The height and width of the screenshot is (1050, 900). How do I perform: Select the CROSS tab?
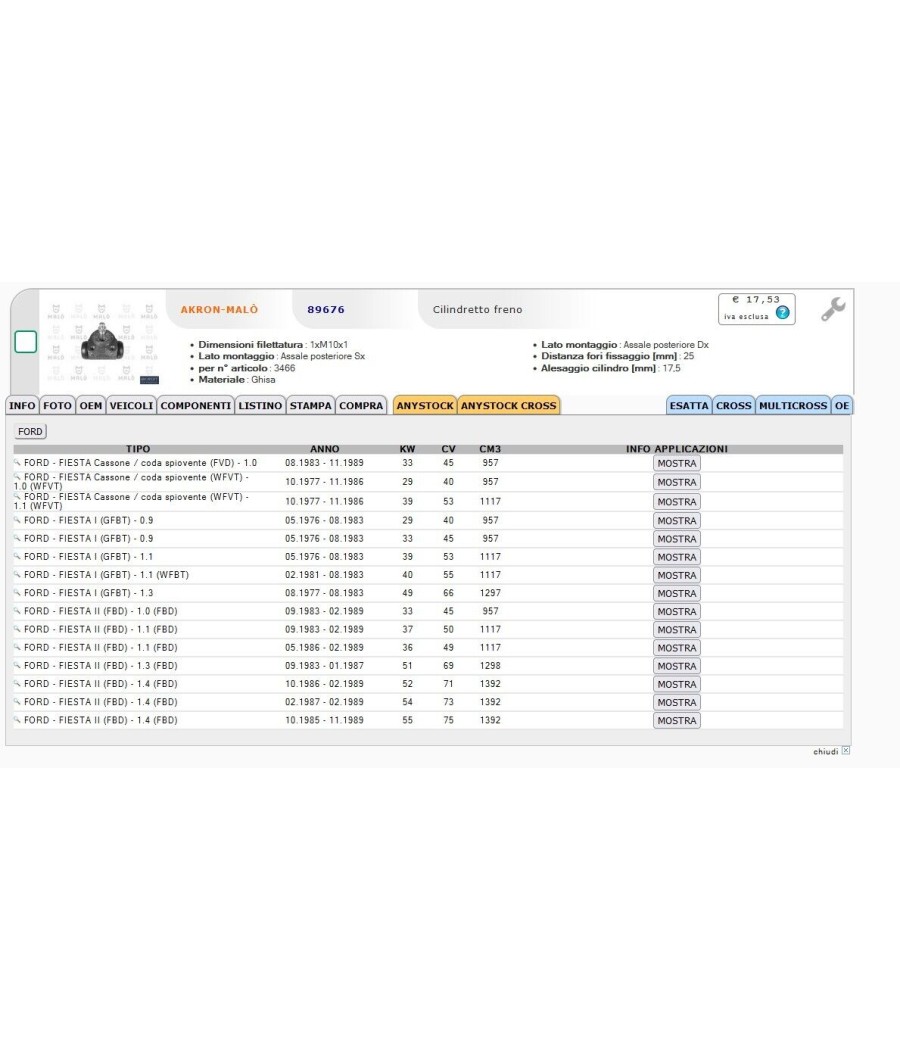tap(733, 405)
